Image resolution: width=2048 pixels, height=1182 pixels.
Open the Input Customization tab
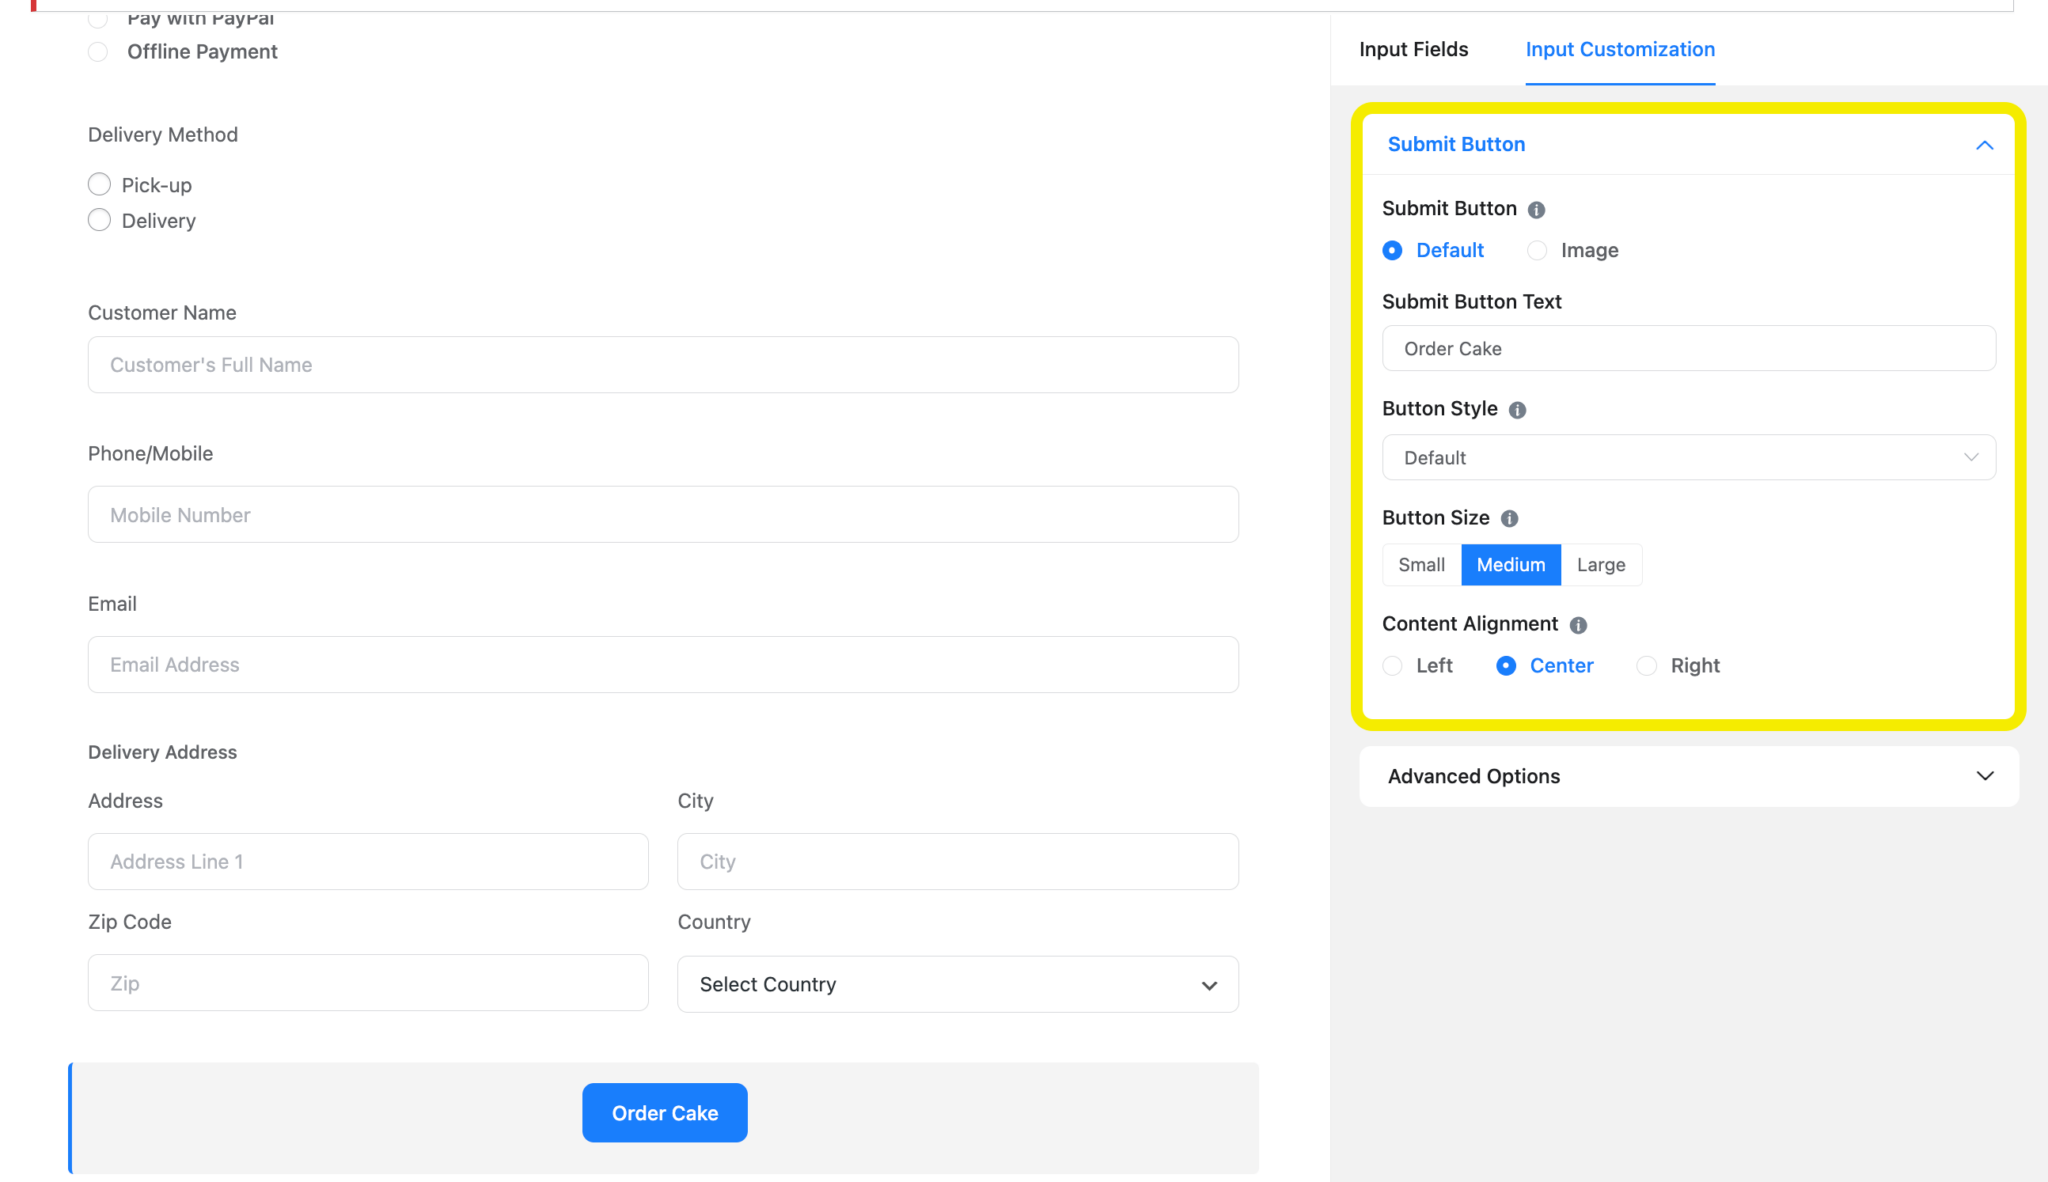1620,49
